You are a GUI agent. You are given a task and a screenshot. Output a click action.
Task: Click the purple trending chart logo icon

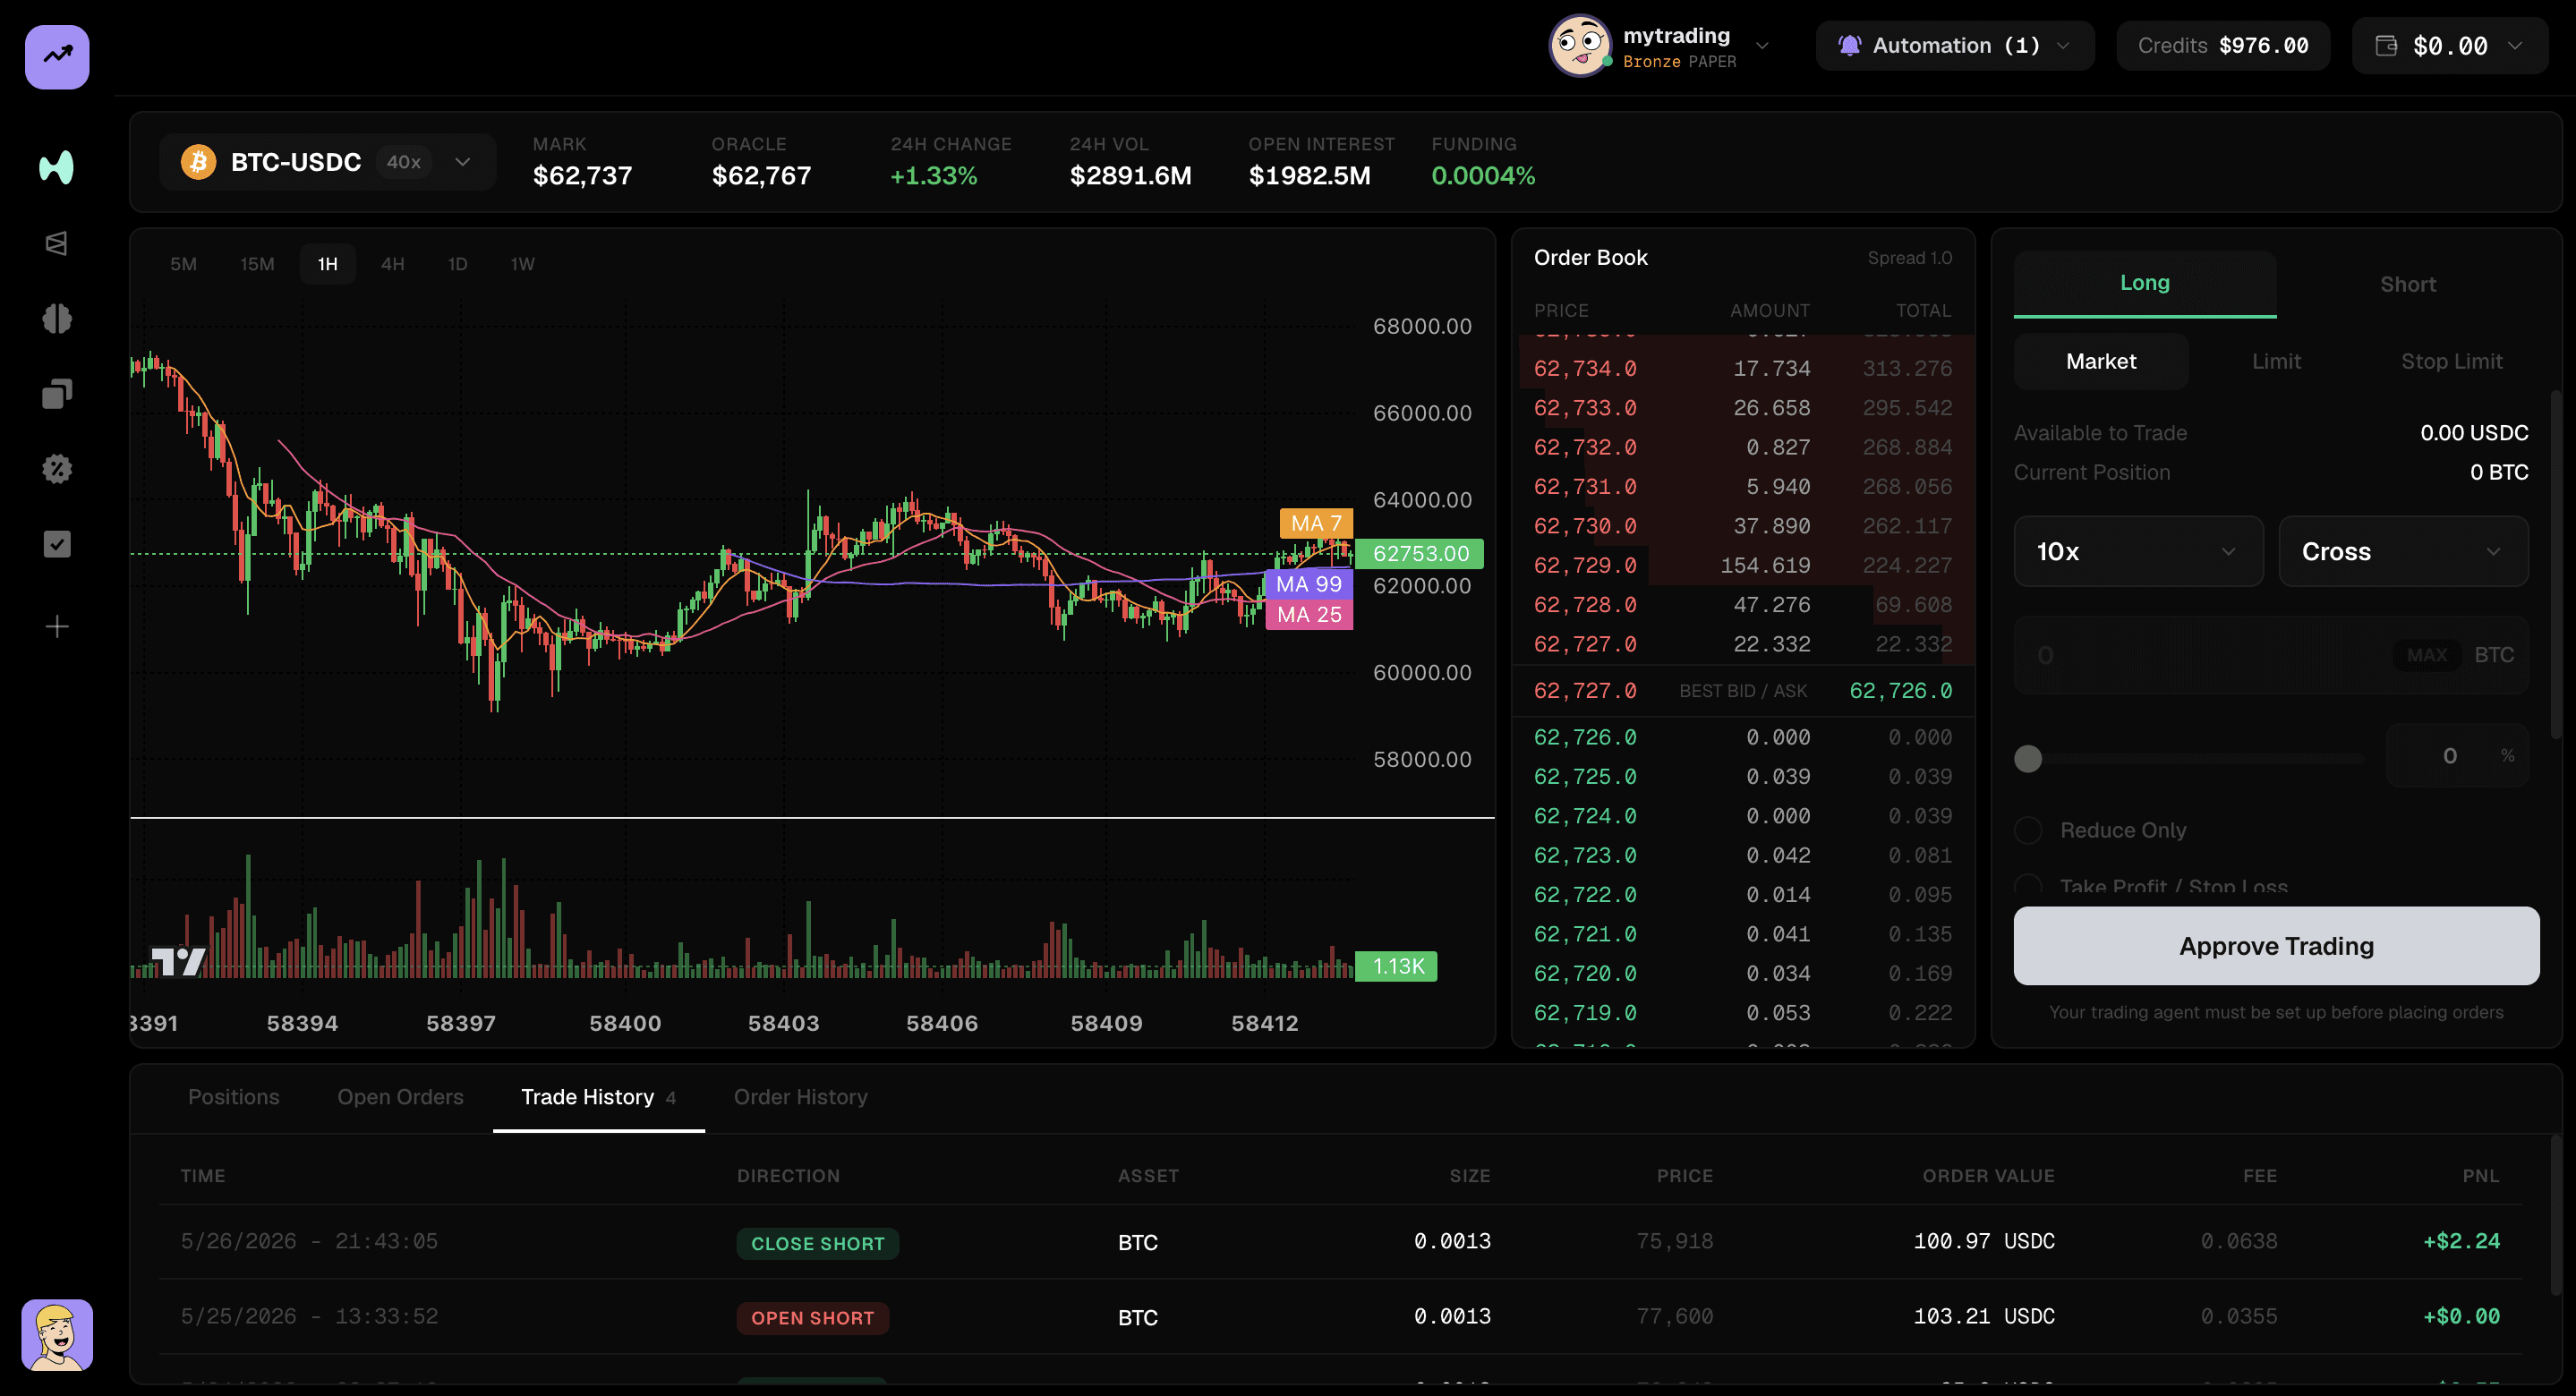click(x=57, y=57)
